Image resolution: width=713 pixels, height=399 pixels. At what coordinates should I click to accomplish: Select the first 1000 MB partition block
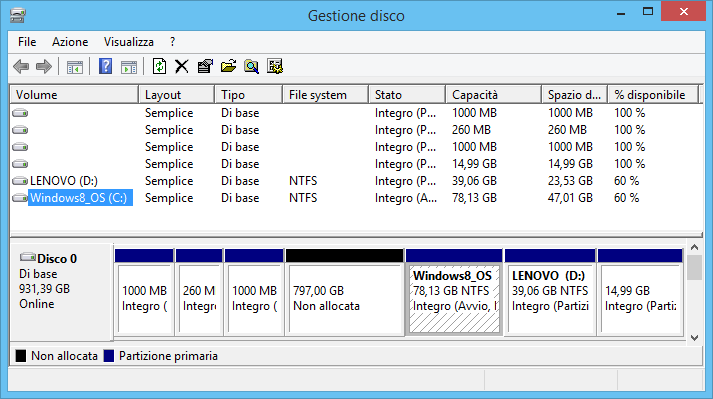click(x=144, y=292)
